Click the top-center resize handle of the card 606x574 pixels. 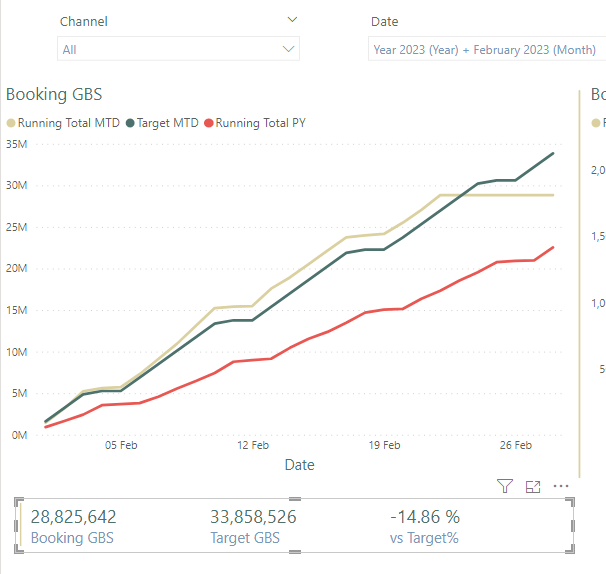point(295,499)
